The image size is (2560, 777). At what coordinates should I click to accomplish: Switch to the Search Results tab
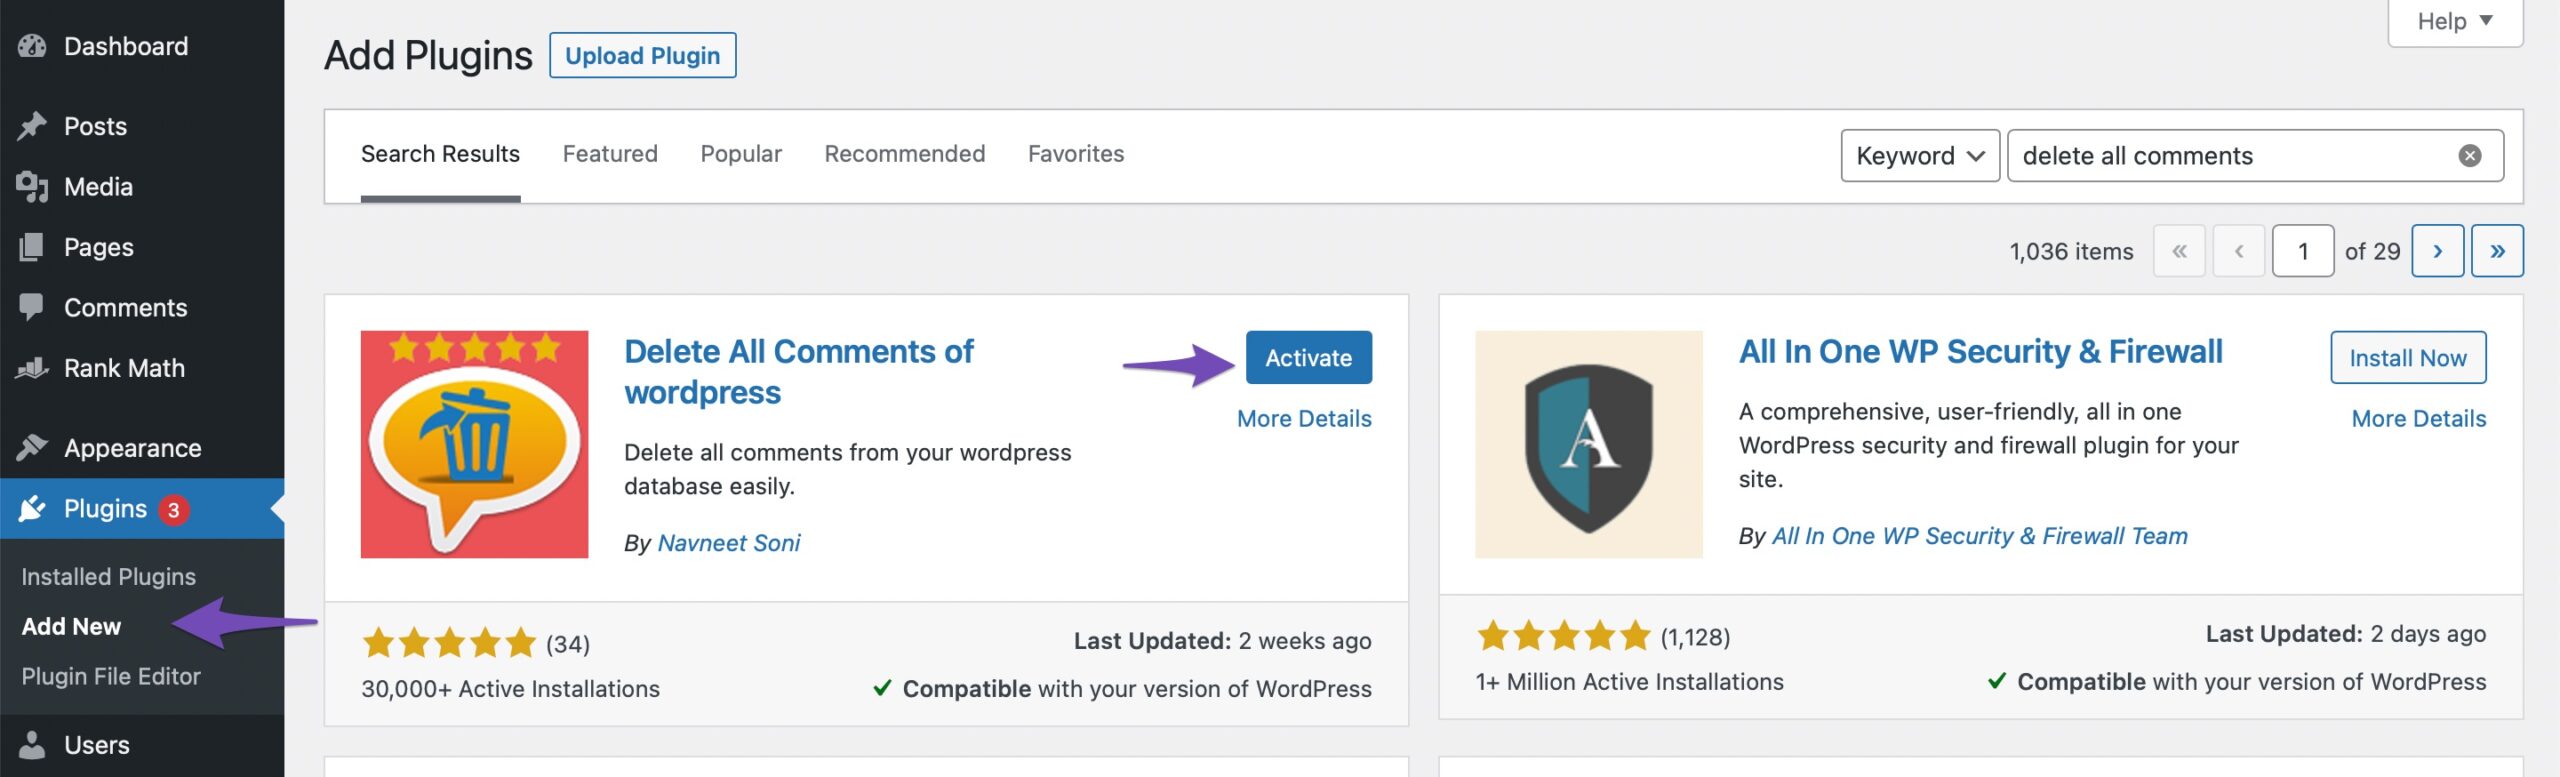click(440, 154)
